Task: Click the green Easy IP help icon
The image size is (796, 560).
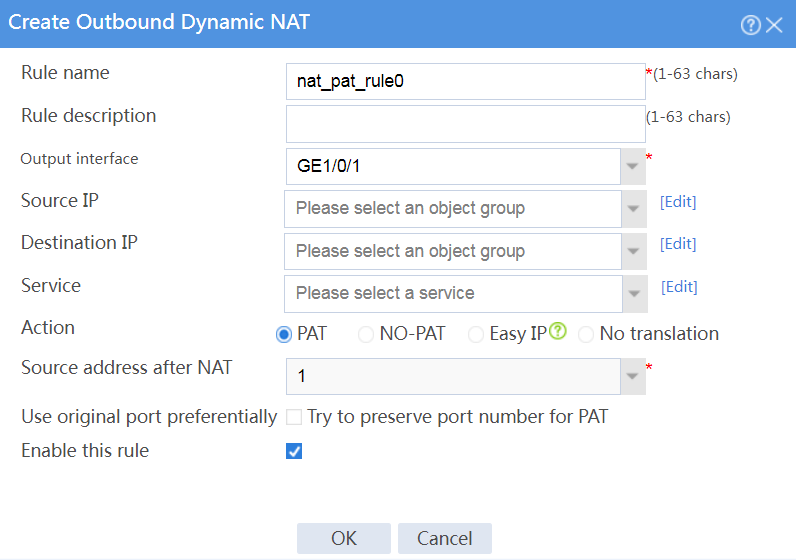Action: [557, 331]
